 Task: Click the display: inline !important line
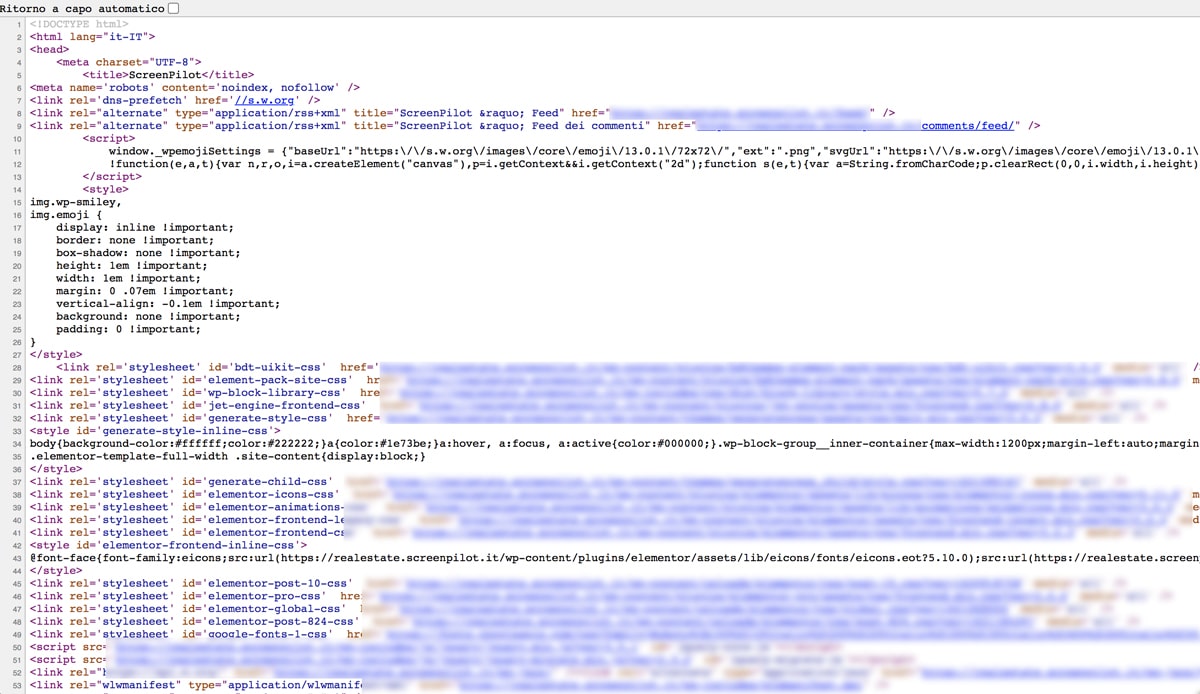click(x=145, y=227)
